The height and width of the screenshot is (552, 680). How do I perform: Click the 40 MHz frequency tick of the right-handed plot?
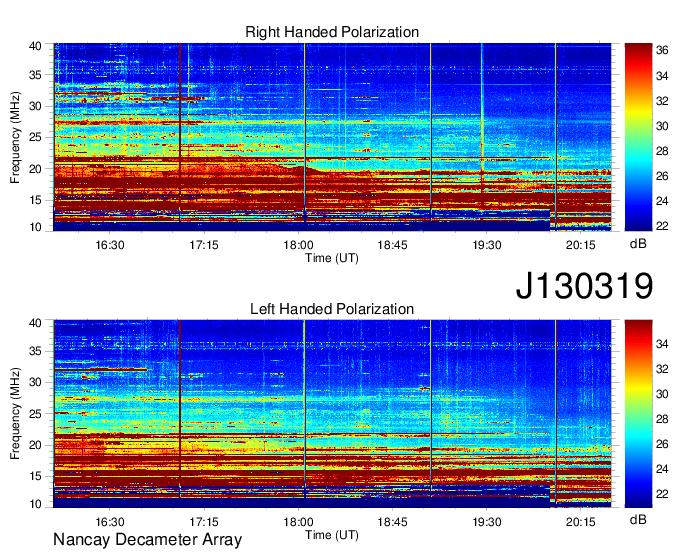pyautogui.click(x=35, y=46)
